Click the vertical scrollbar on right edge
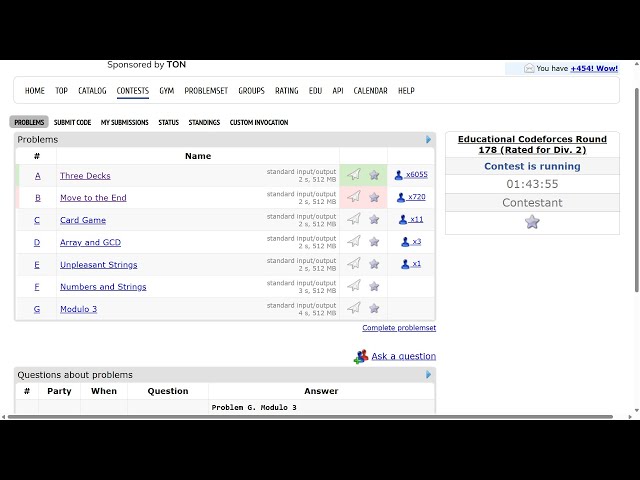Viewport: 640px width, 480px height. tap(637, 190)
